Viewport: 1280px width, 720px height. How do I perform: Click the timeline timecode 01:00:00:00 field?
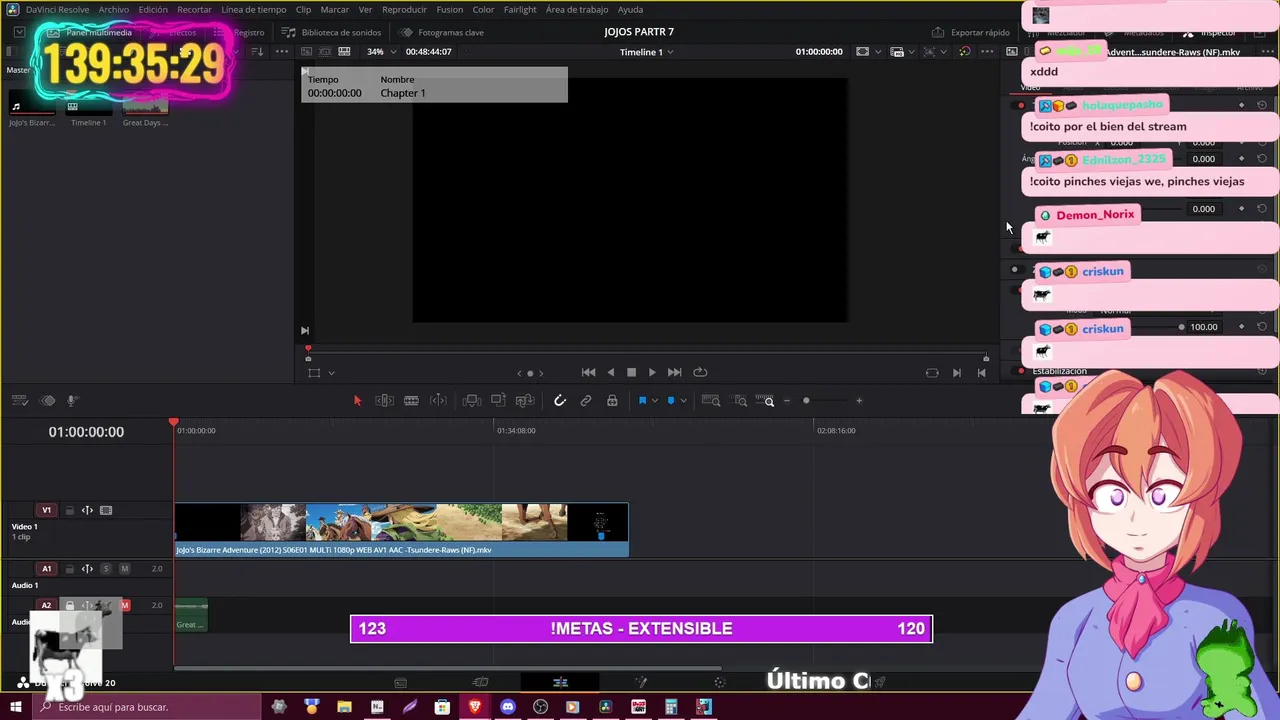coord(86,432)
